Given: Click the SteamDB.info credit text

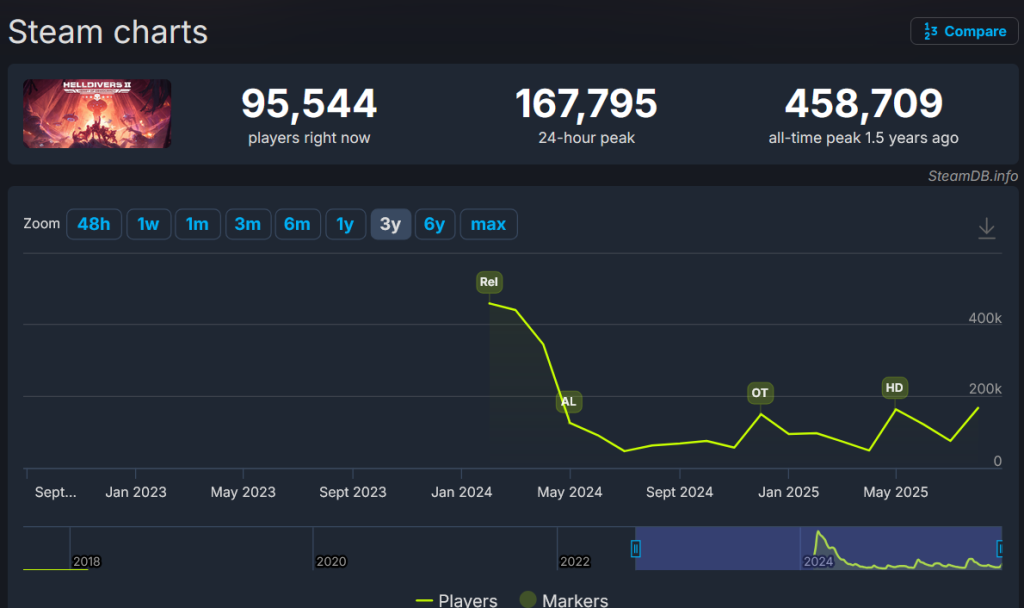Looking at the screenshot, I should [973, 176].
